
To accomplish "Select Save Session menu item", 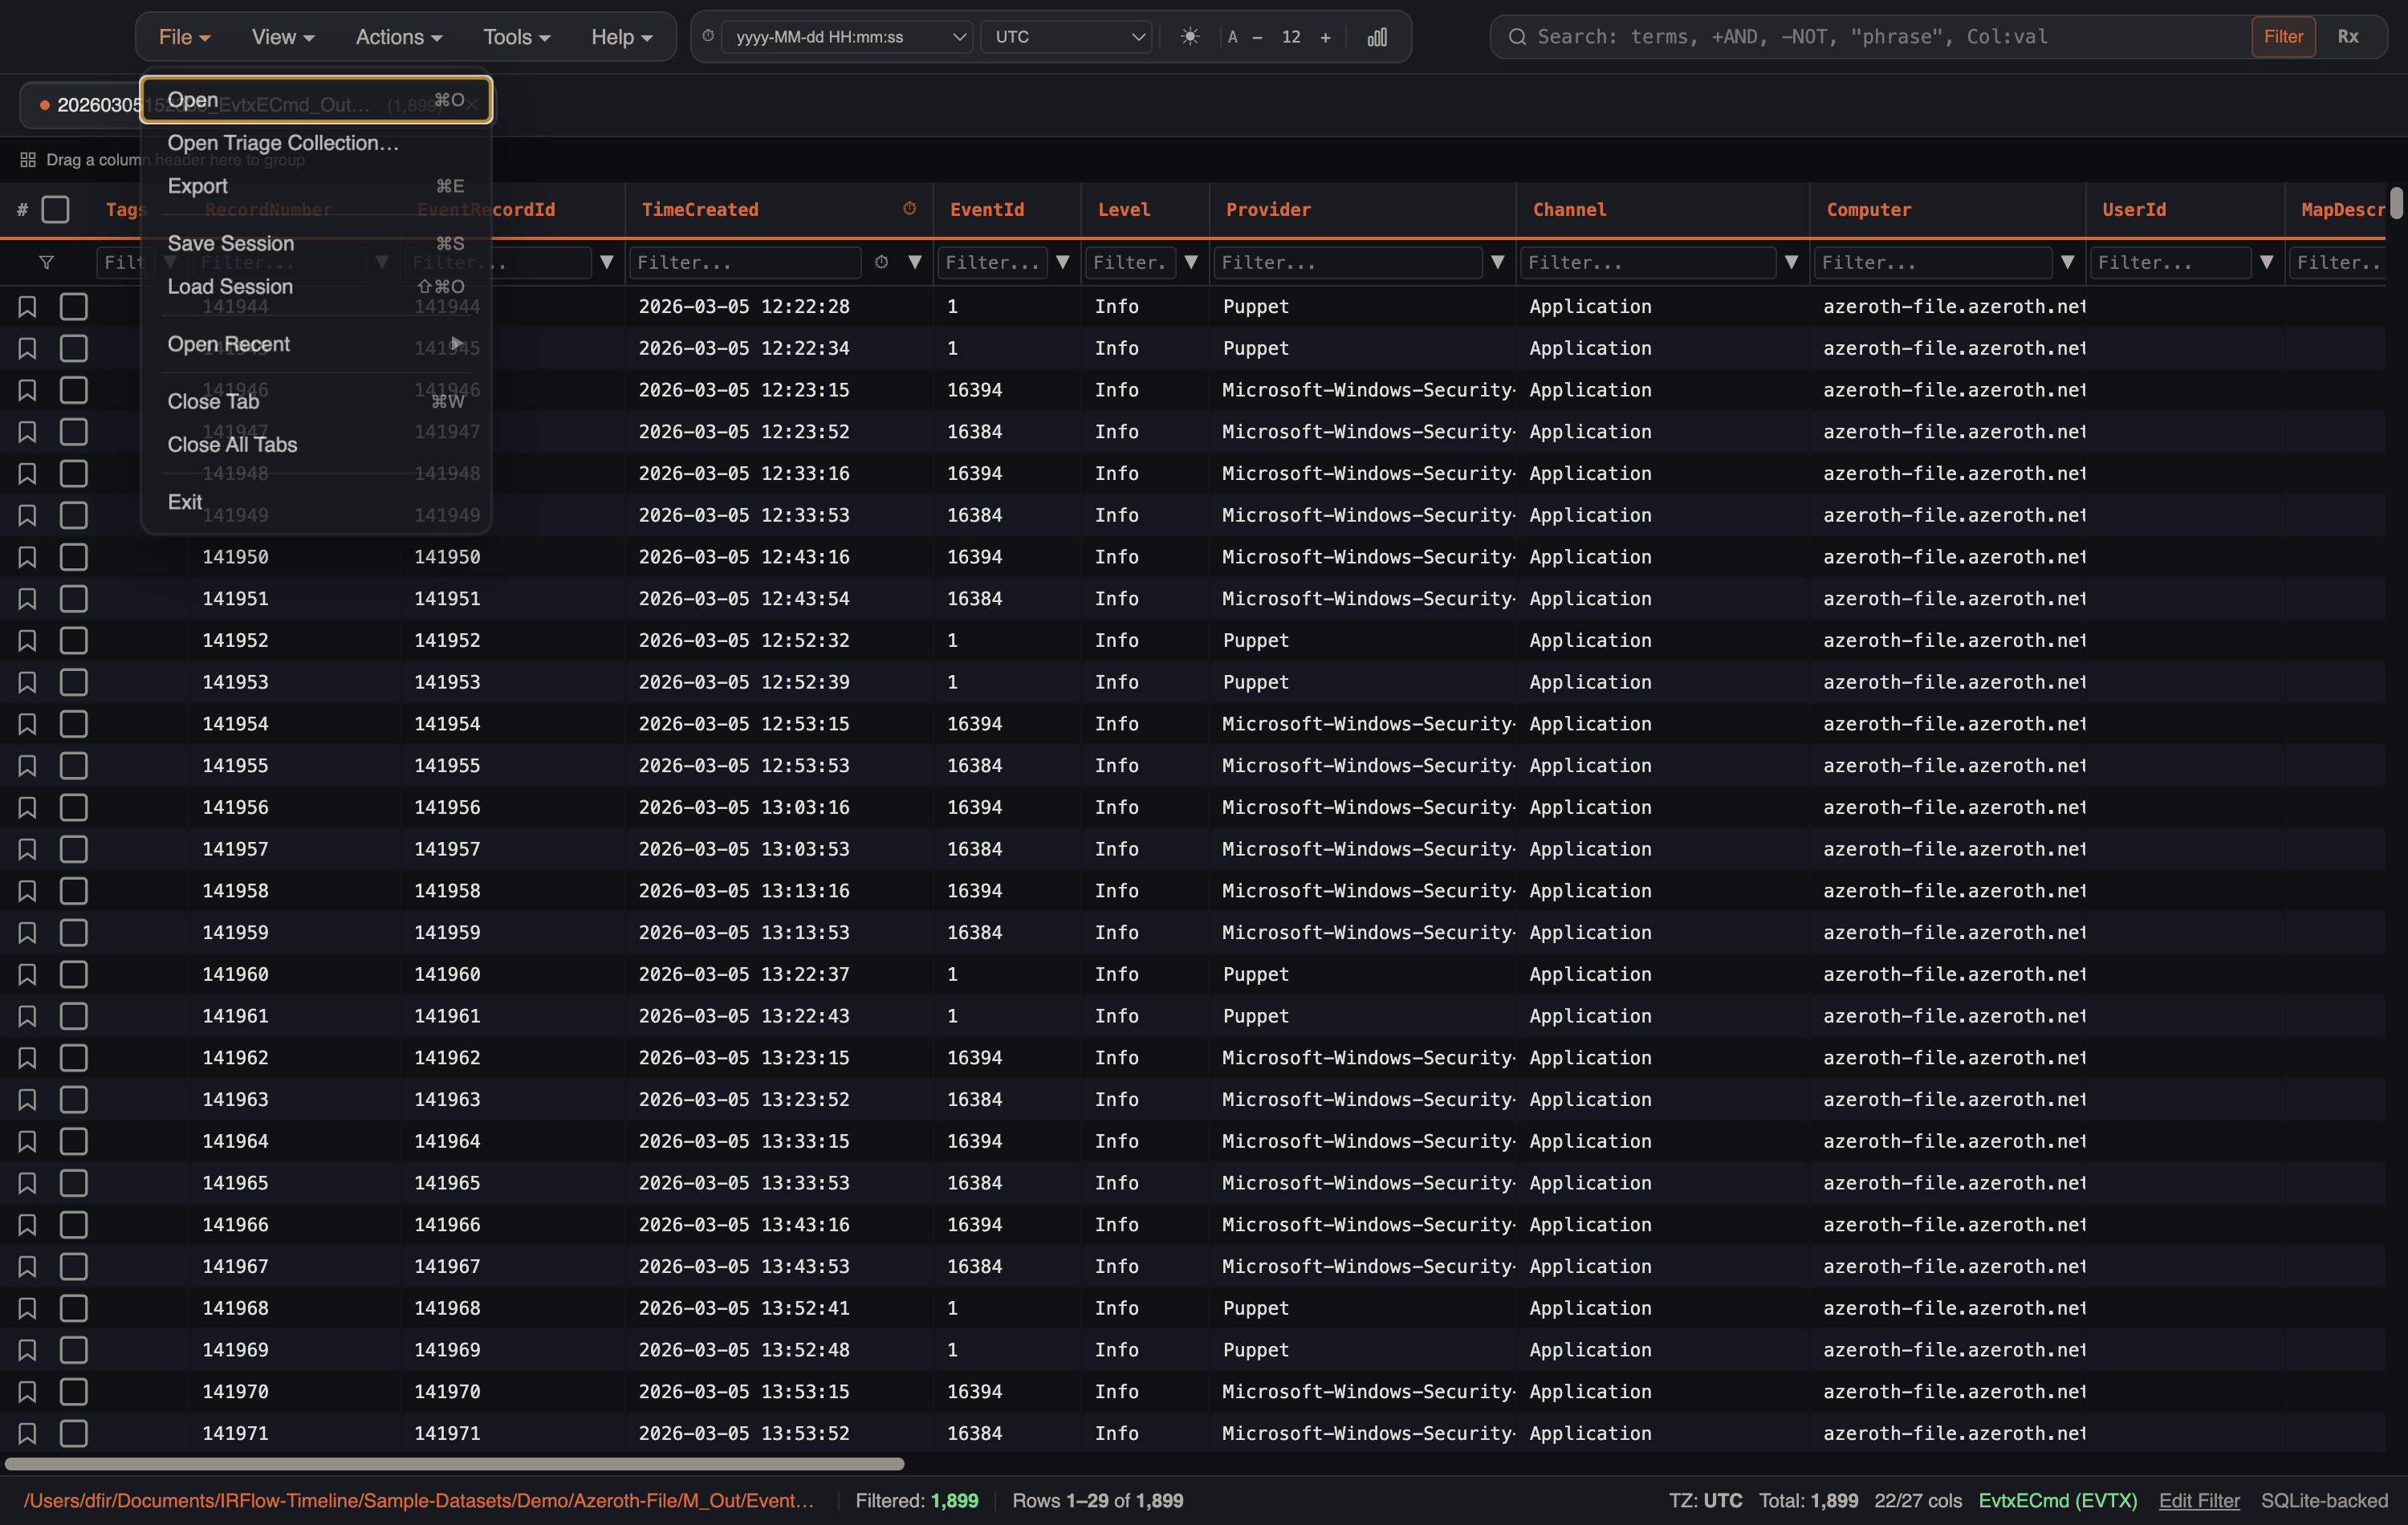I will (x=316, y=243).
